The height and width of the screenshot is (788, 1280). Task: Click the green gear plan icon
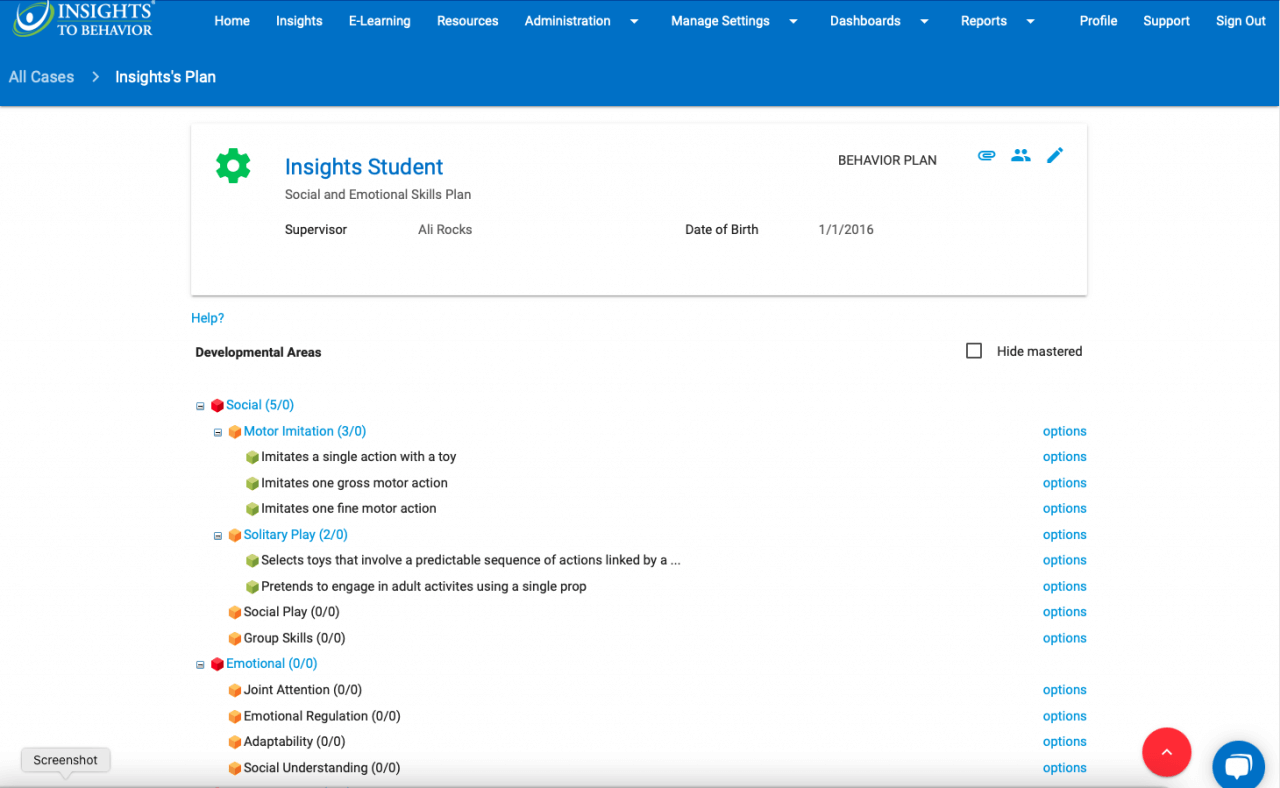point(233,165)
